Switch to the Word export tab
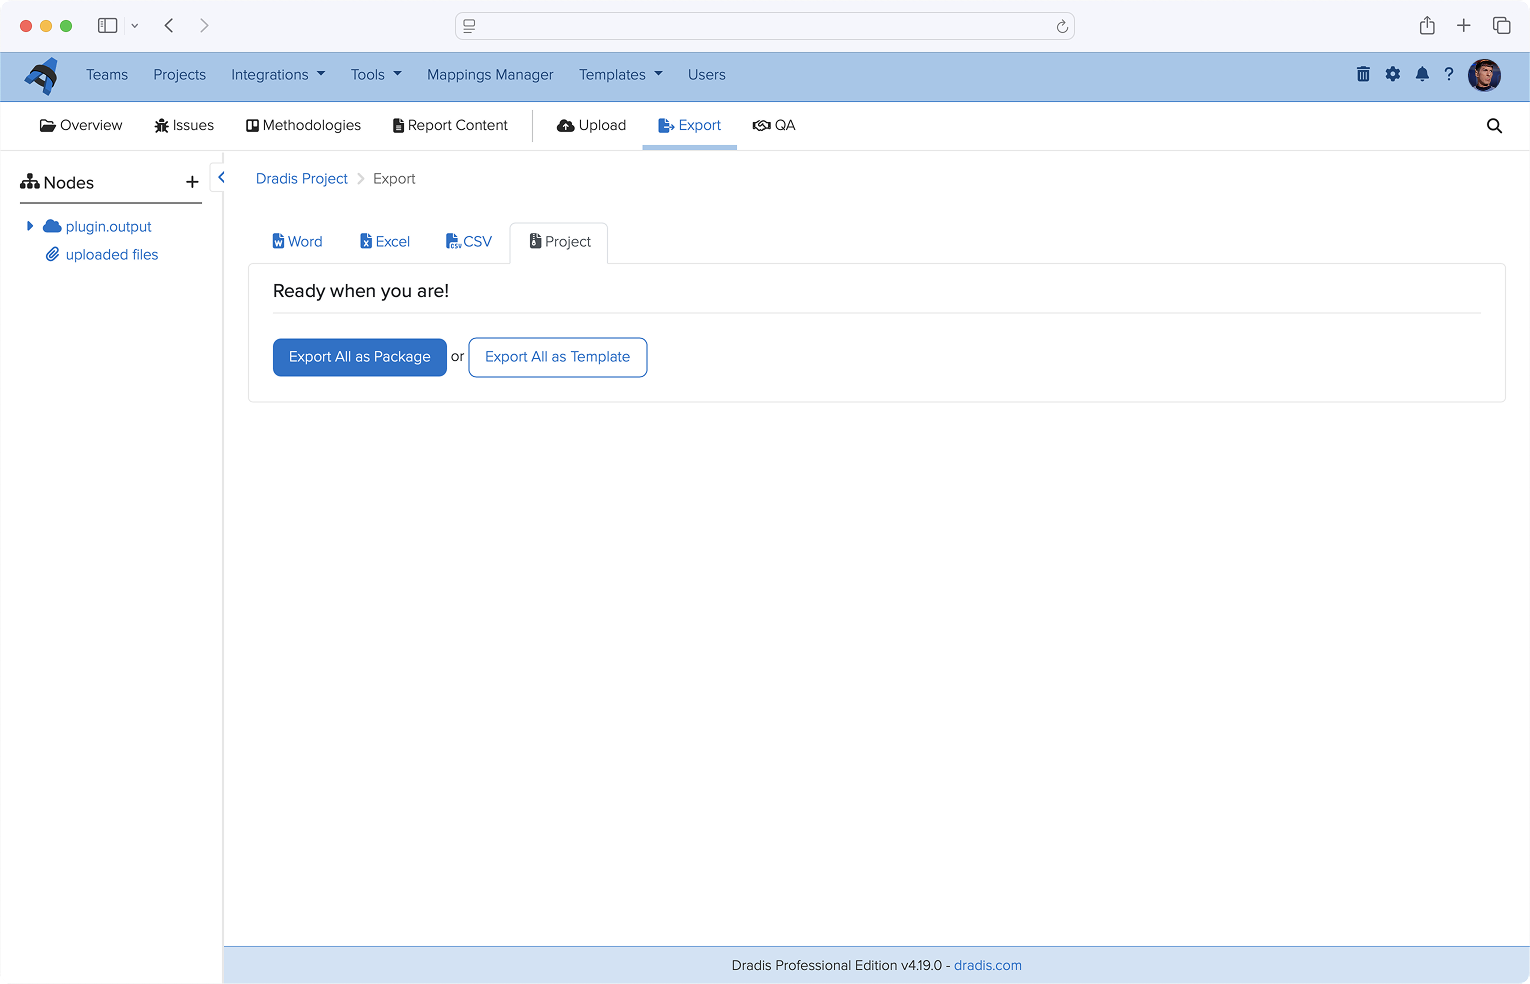The width and height of the screenshot is (1530, 984). pyautogui.click(x=297, y=242)
